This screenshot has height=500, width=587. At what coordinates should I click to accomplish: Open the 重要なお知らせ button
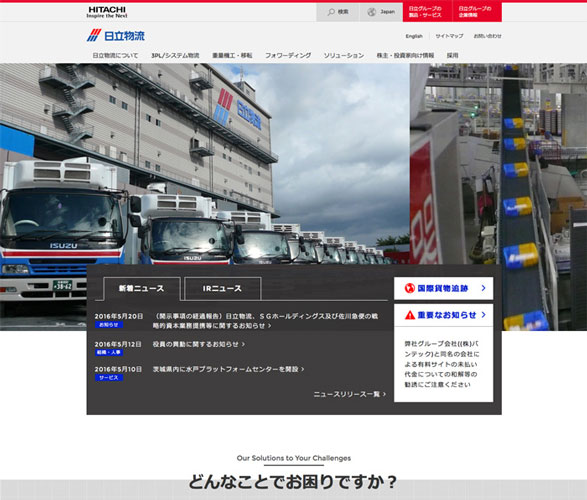(443, 315)
